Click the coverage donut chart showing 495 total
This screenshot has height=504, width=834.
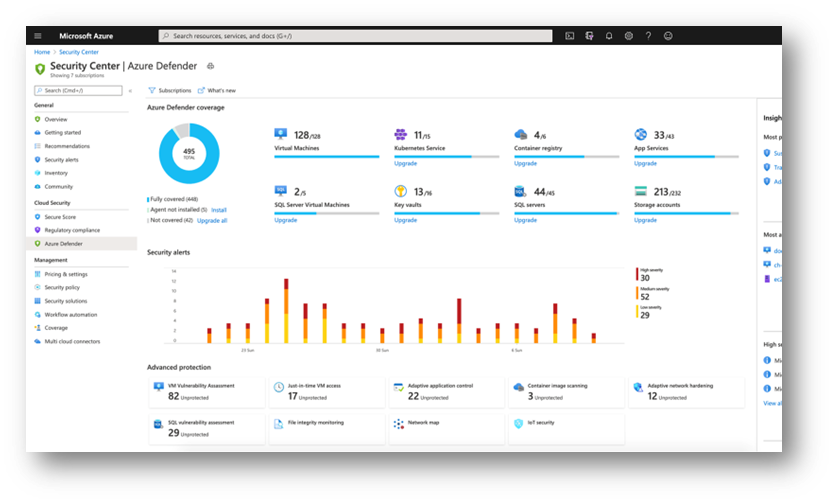(x=189, y=154)
